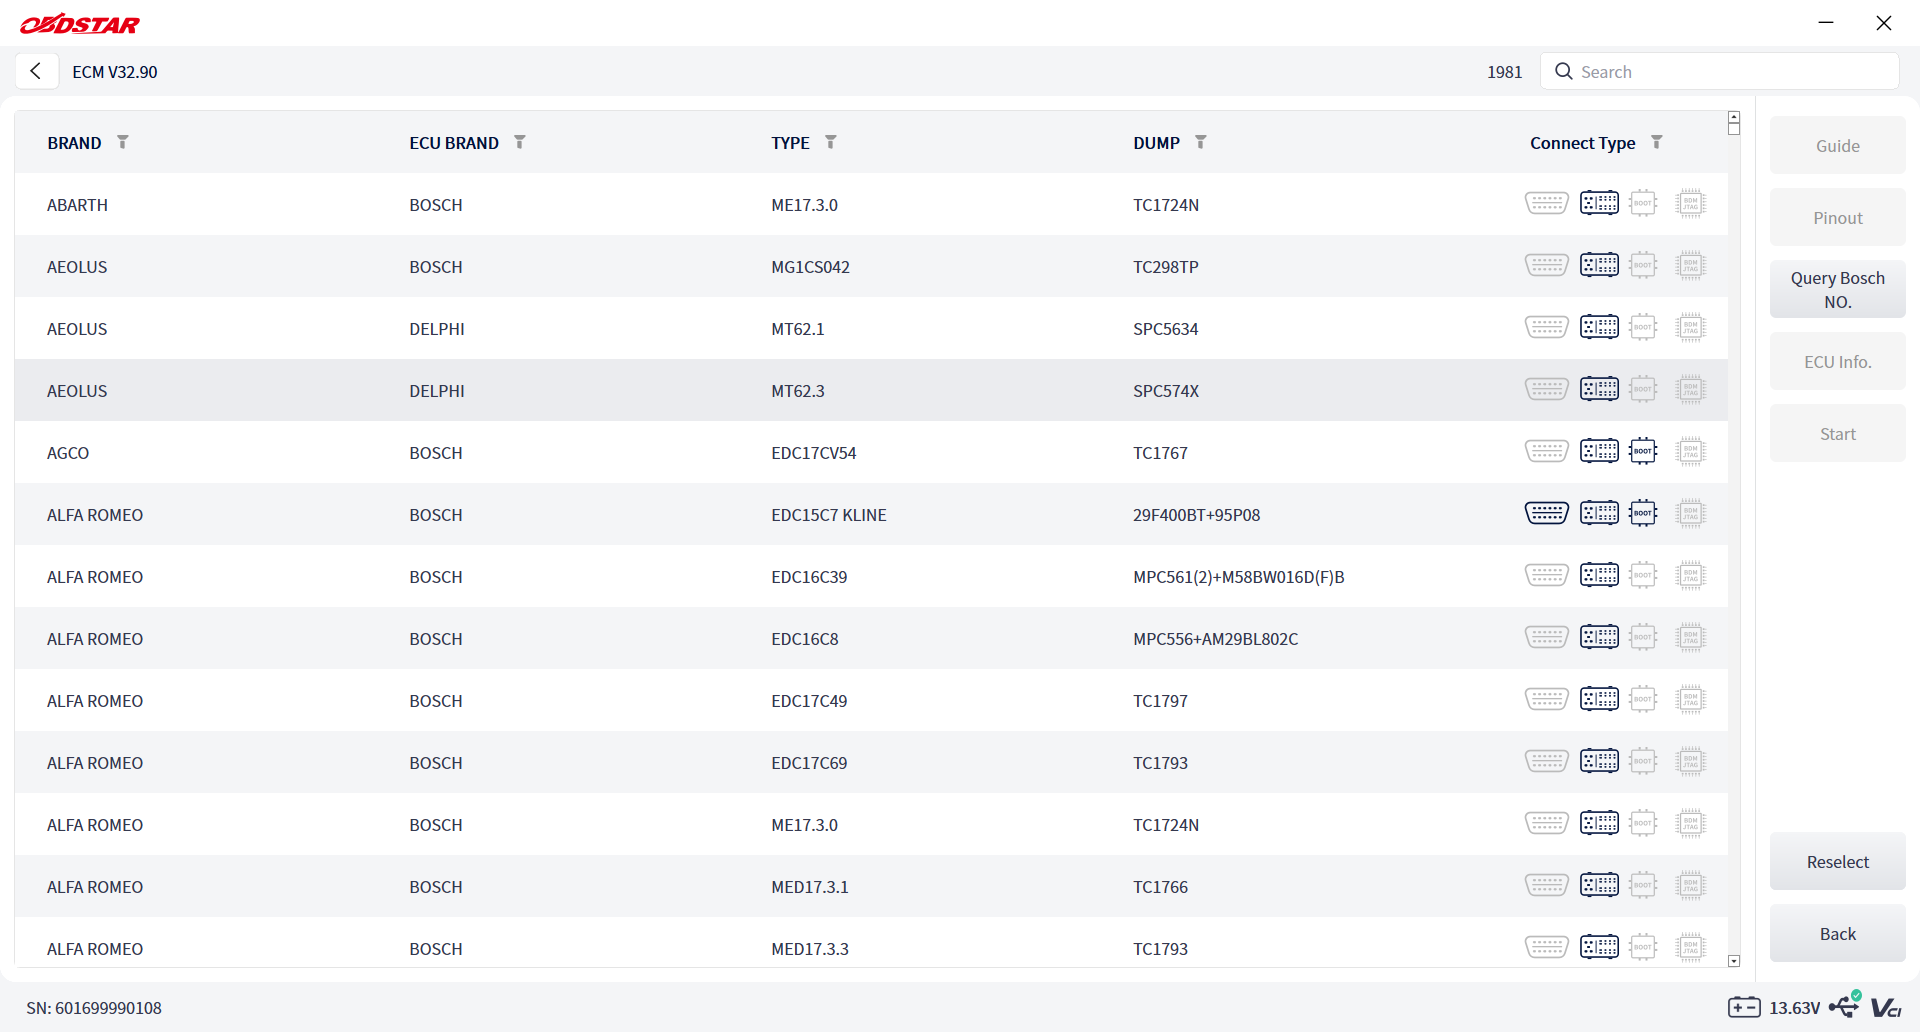The width and height of the screenshot is (1920, 1032).
Task: Open the Pinout view
Action: [1837, 218]
